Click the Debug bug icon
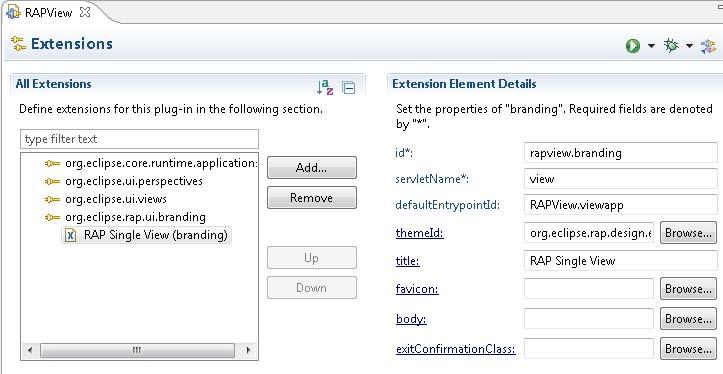This screenshot has width=723, height=374. [671, 45]
